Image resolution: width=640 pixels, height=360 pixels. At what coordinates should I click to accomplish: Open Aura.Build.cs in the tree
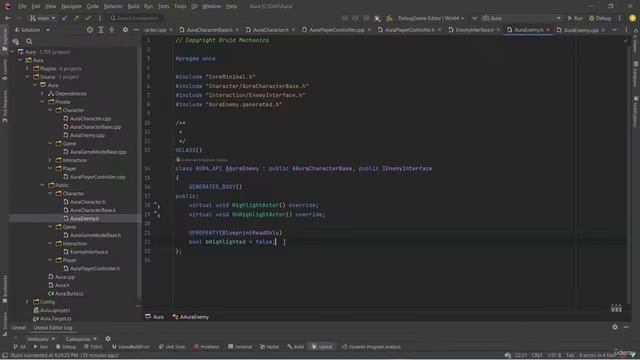tap(66, 293)
